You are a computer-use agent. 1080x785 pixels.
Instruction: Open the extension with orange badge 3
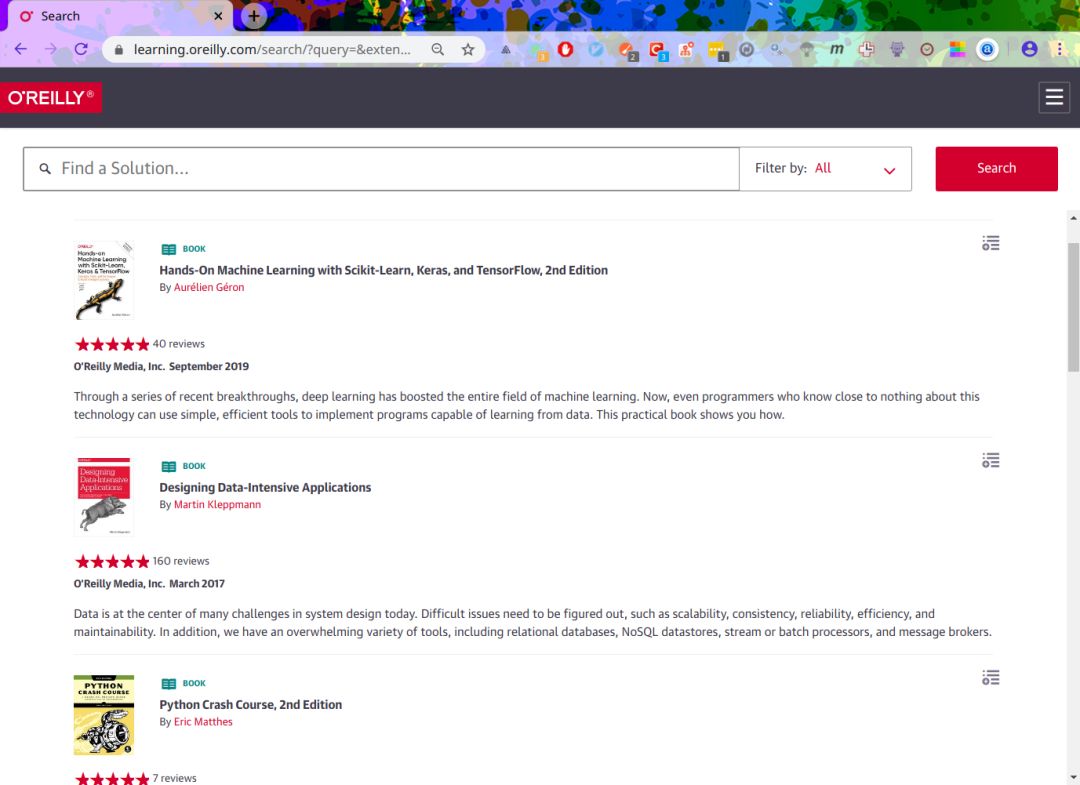pos(537,51)
